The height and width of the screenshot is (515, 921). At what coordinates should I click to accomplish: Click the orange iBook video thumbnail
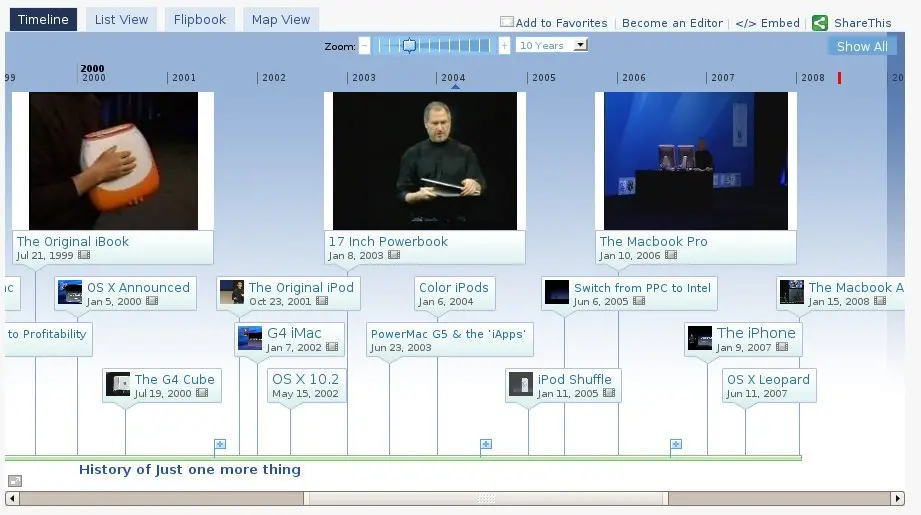[x=113, y=161]
